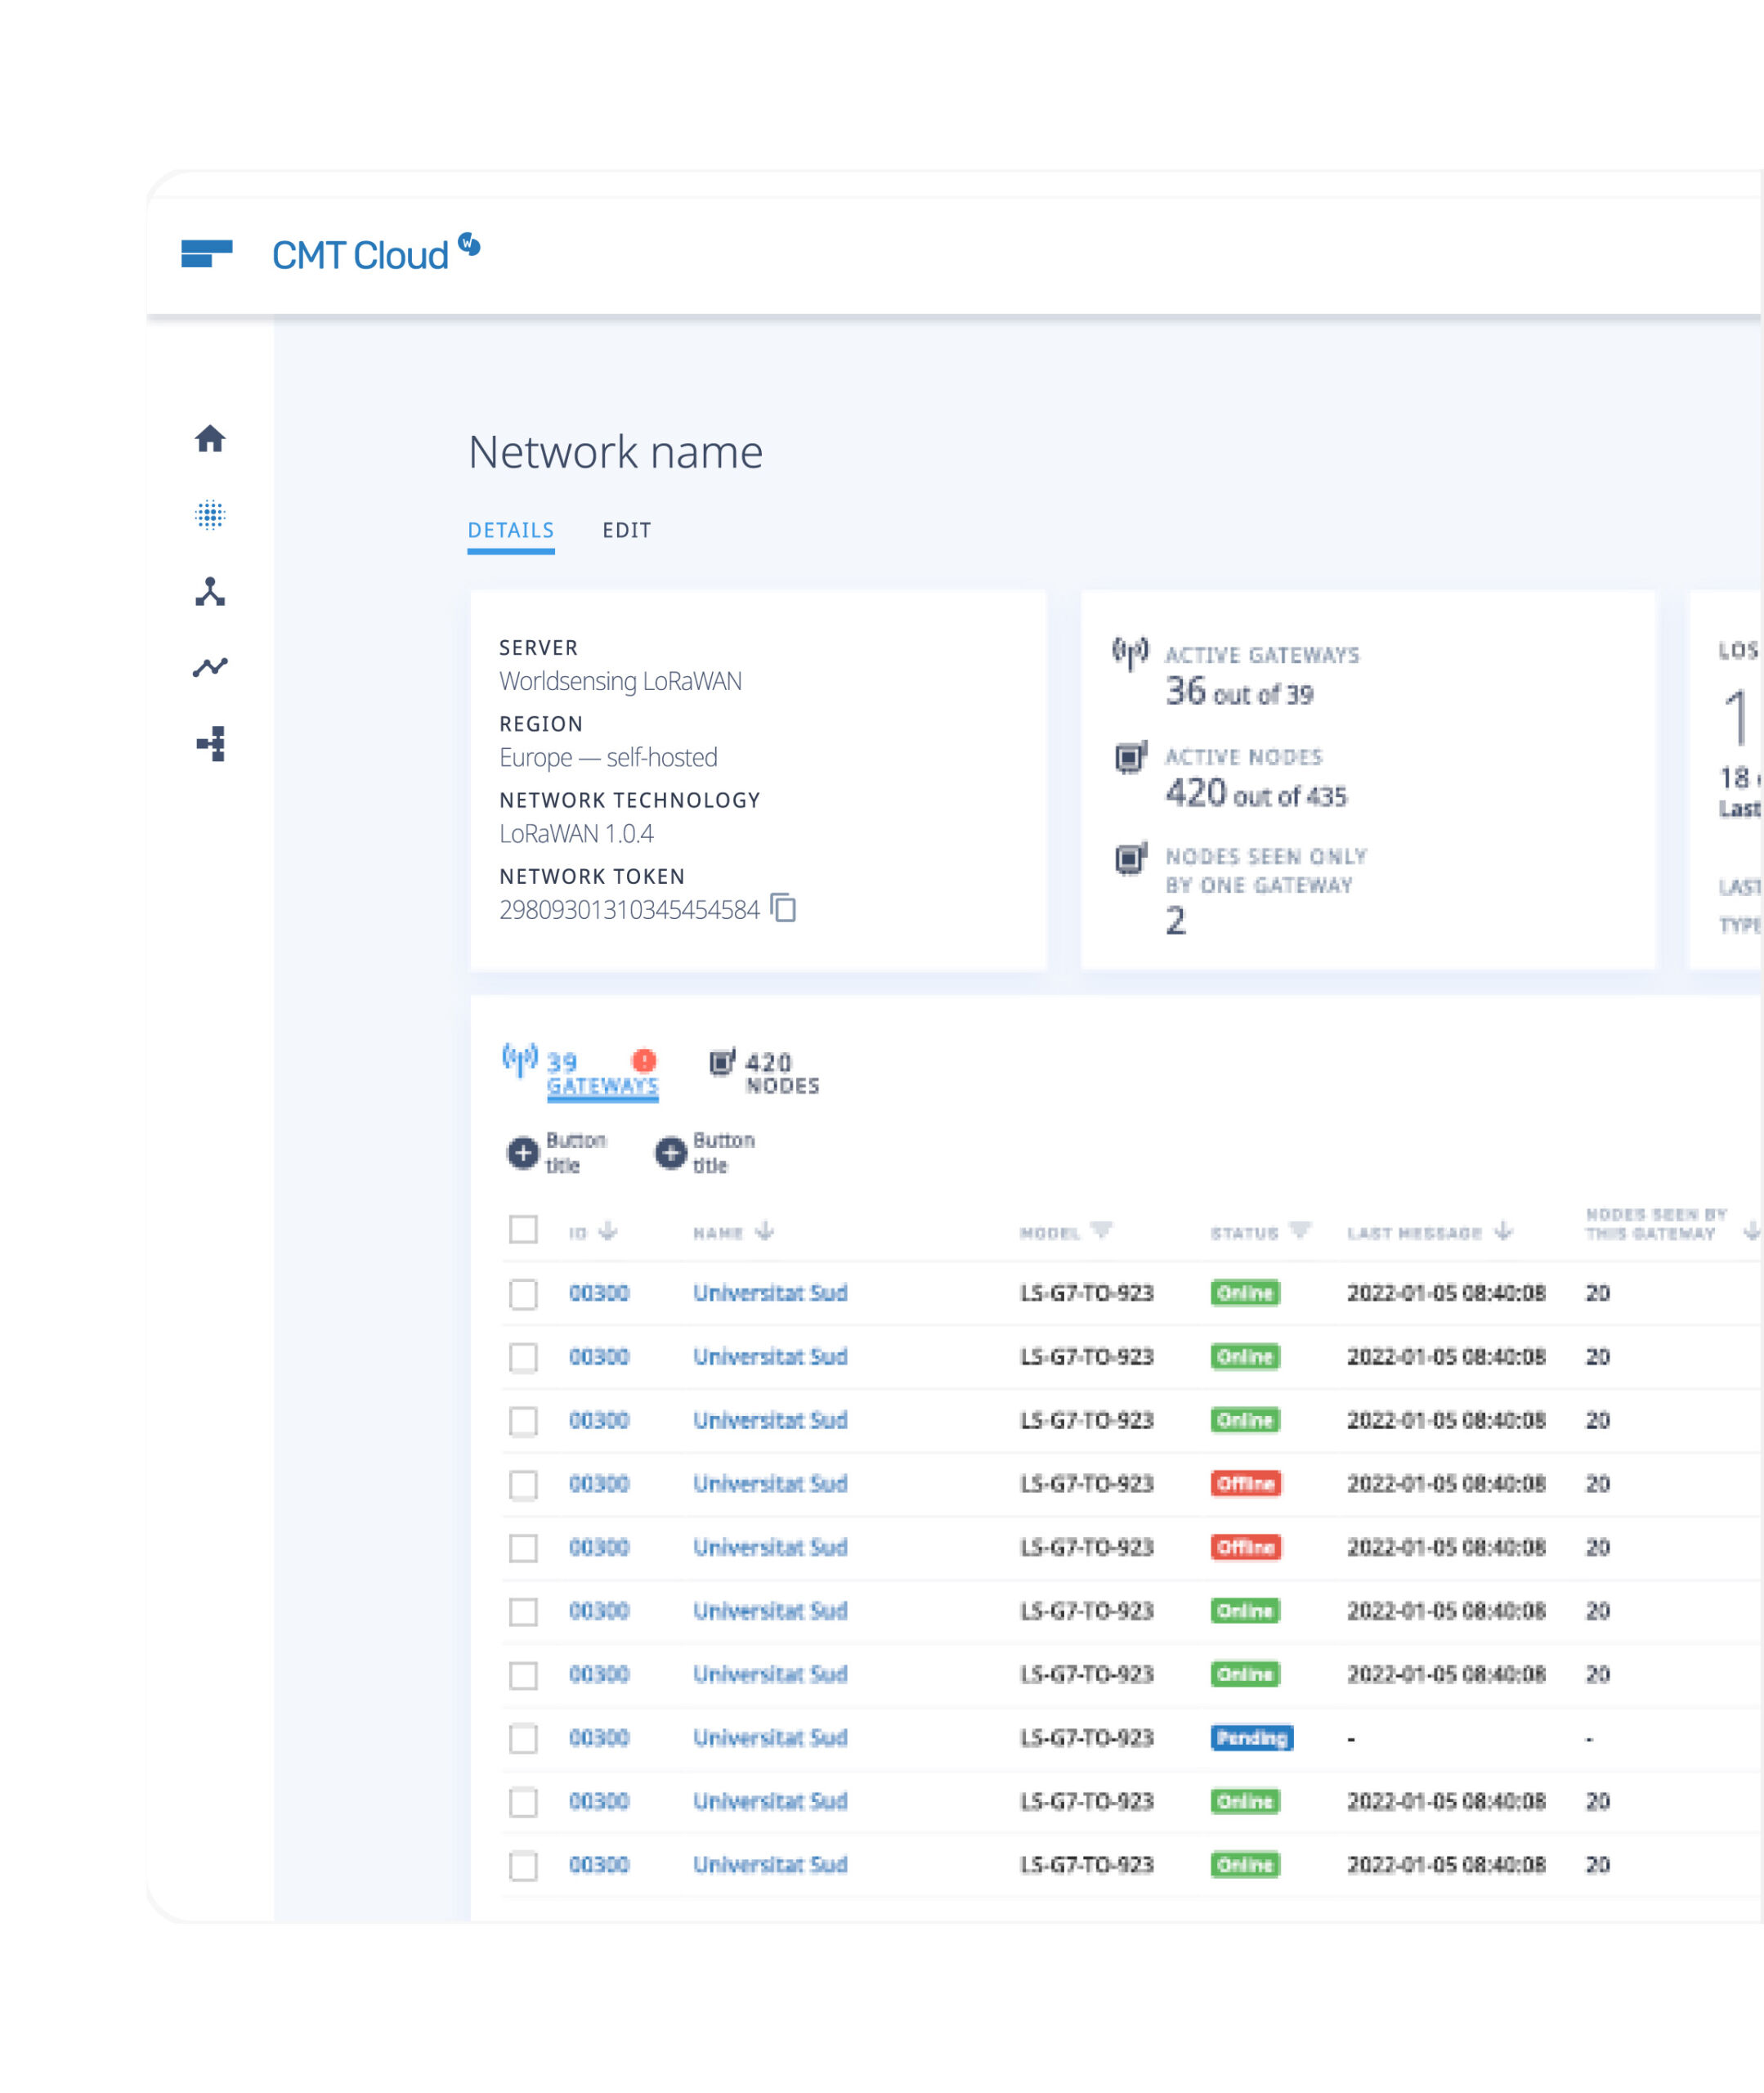Select the DETAILS tab
The height and width of the screenshot is (2093, 1764).
[511, 530]
